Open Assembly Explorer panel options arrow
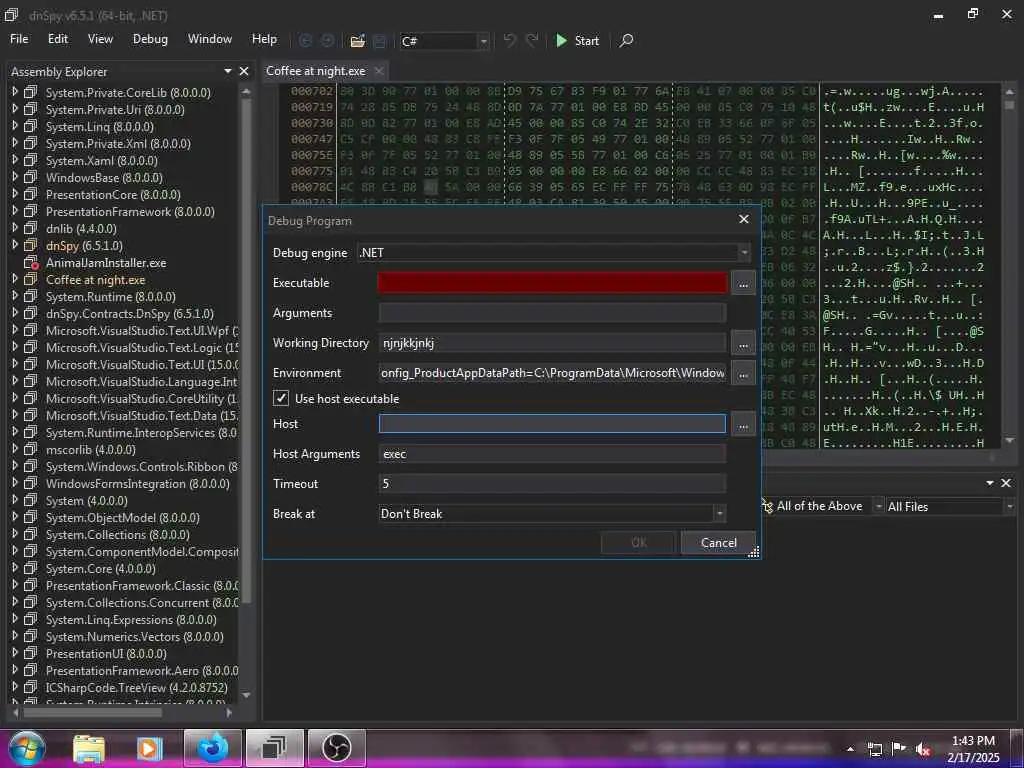The width and height of the screenshot is (1024, 768). pos(228,71)
